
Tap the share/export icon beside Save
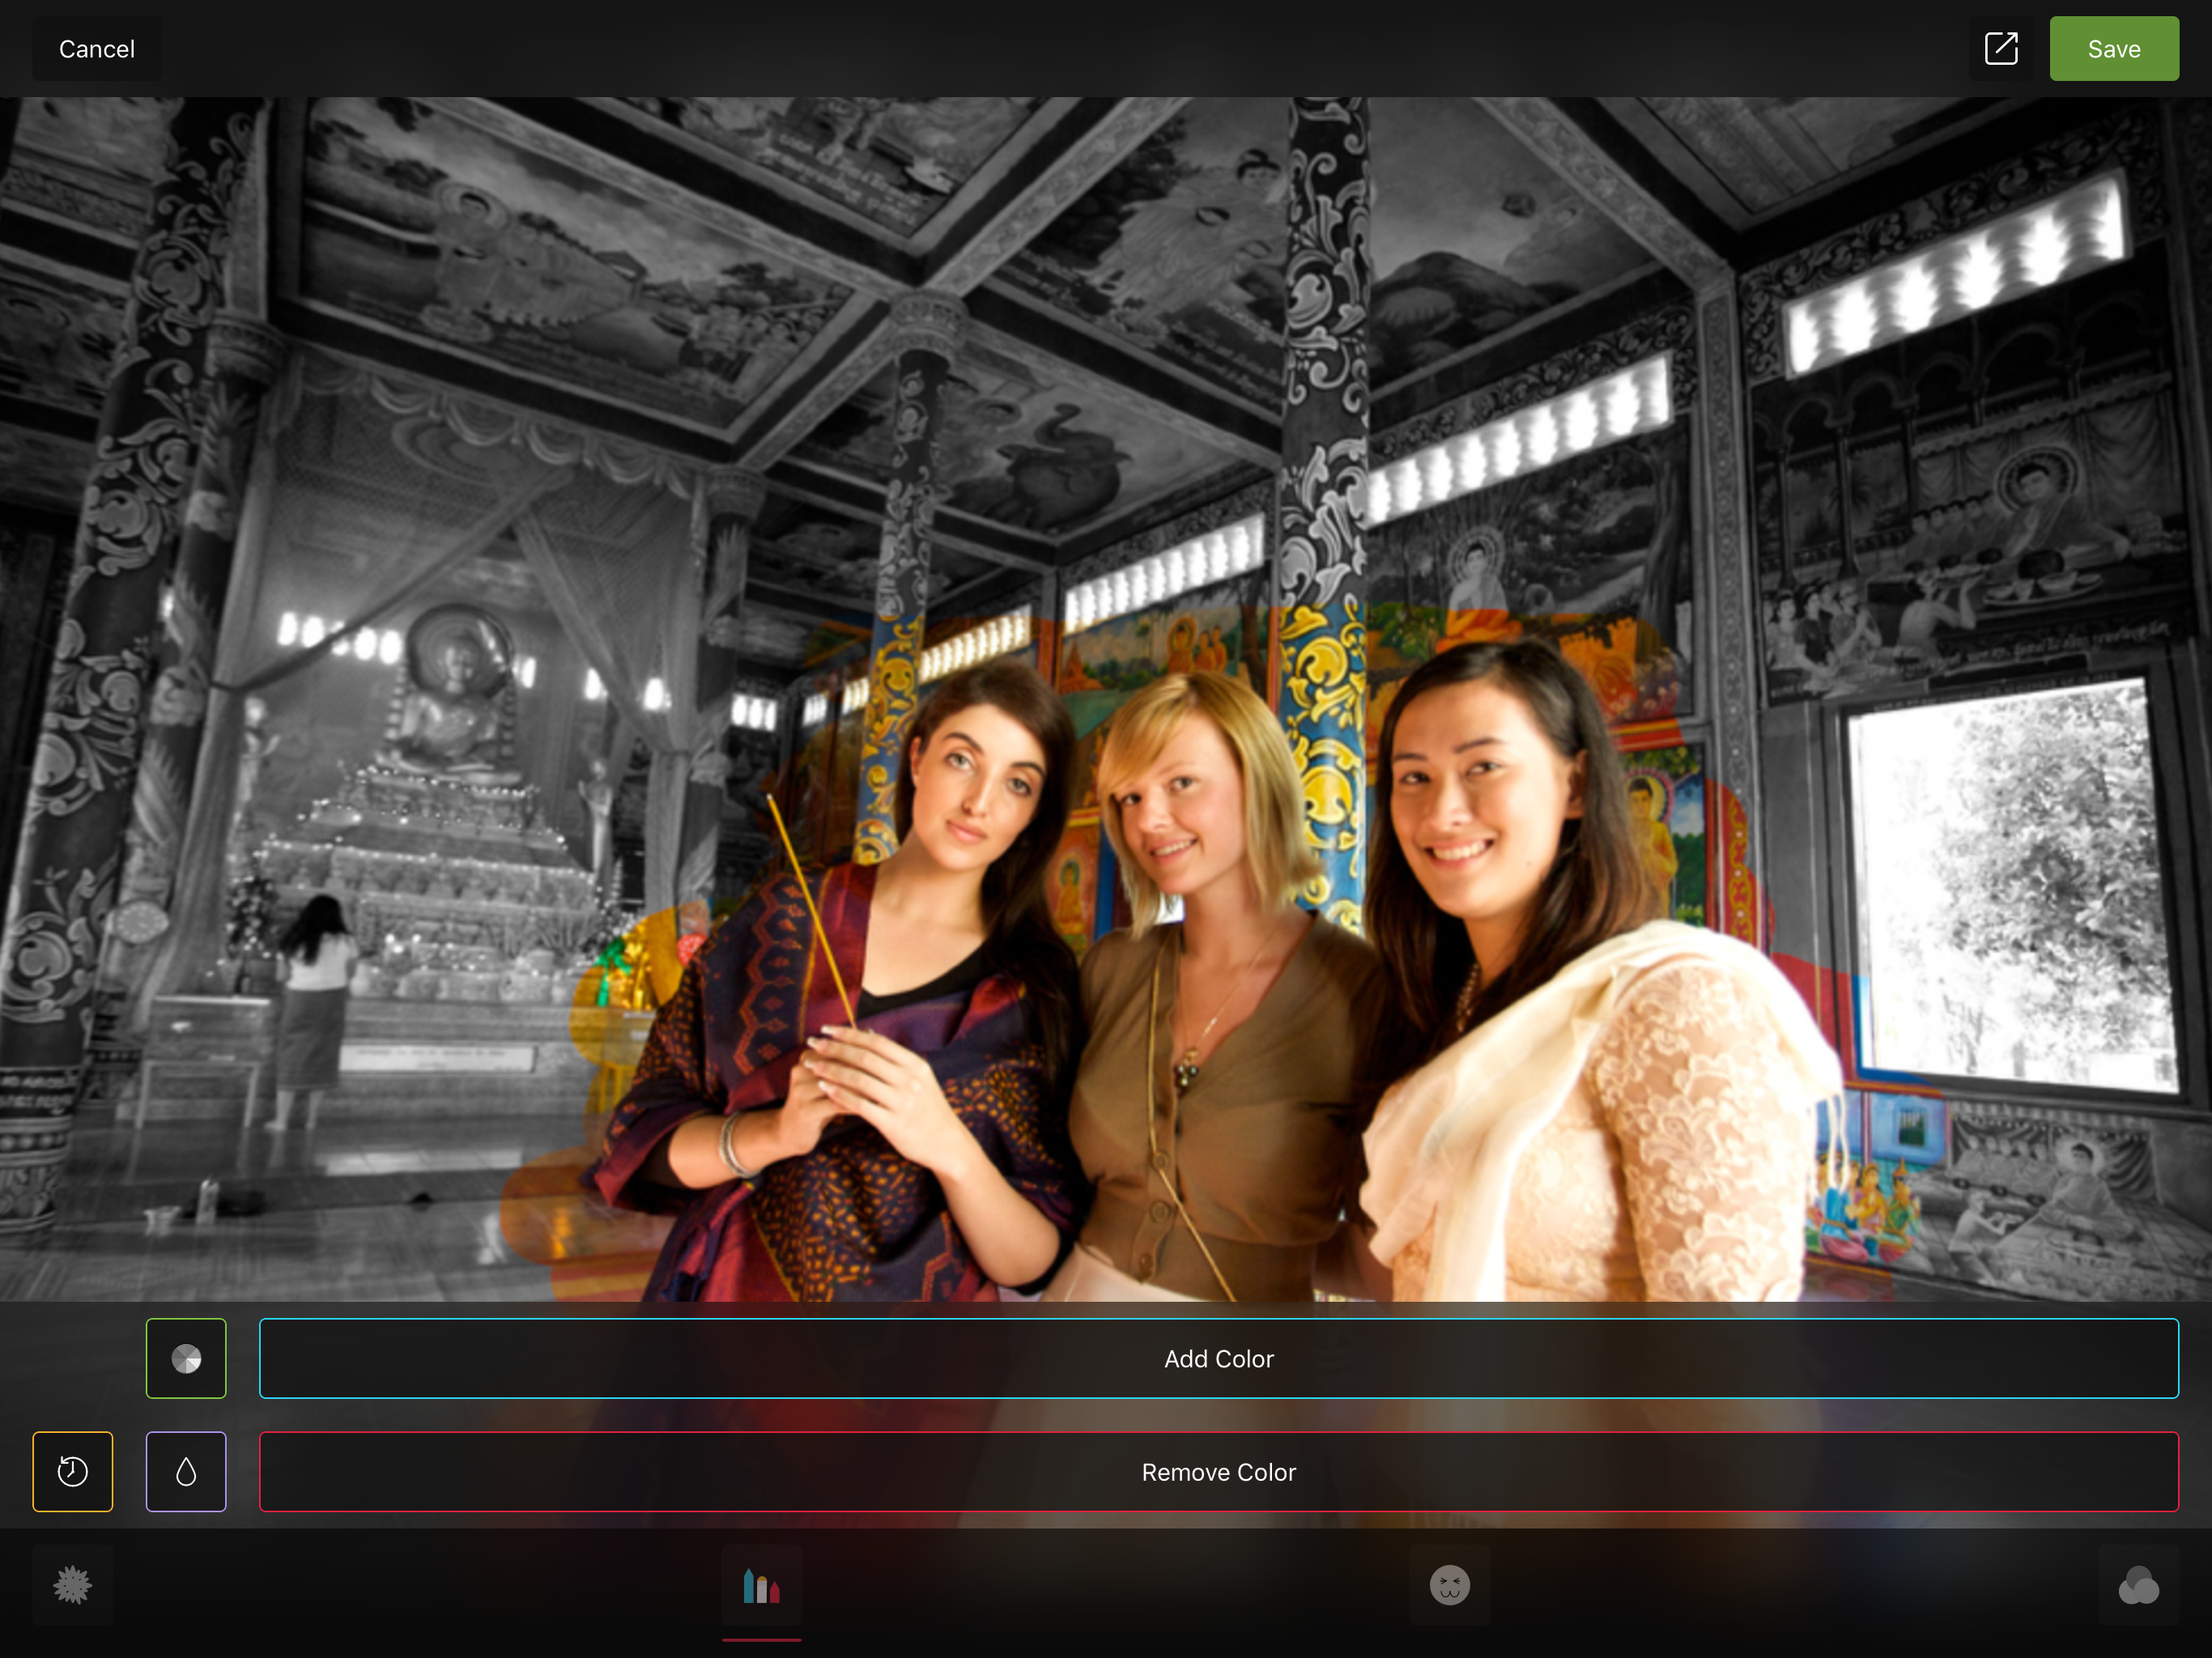pos(2001,48)
